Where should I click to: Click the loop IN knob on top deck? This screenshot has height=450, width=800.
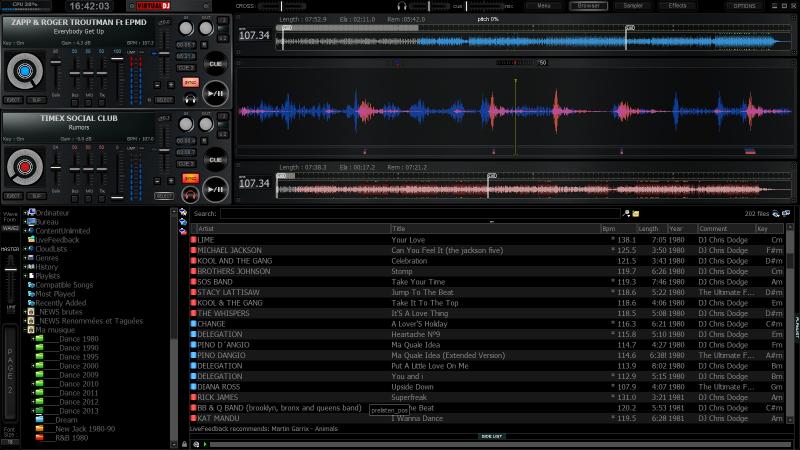186,29
